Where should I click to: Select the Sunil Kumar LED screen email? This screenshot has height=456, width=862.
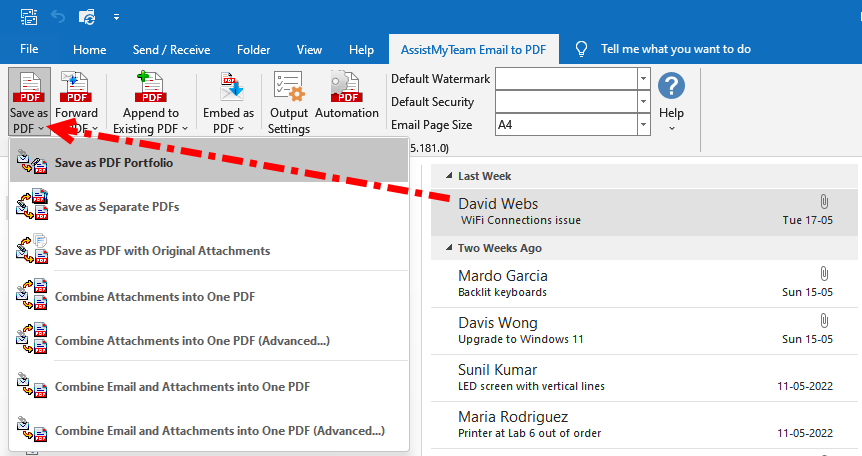tap(644, 378)
